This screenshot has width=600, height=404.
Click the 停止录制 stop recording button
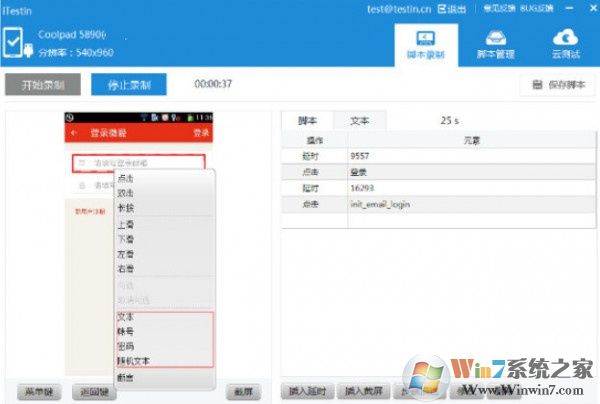click(129, 85)
